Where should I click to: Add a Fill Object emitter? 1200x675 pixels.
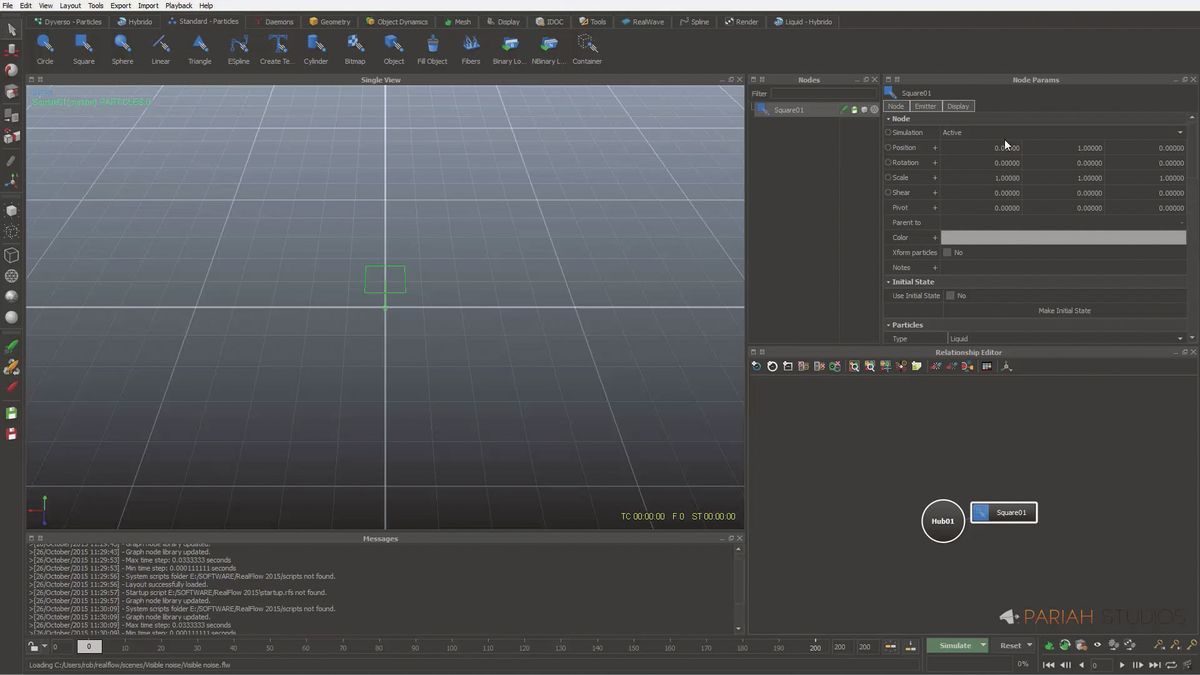432,47
